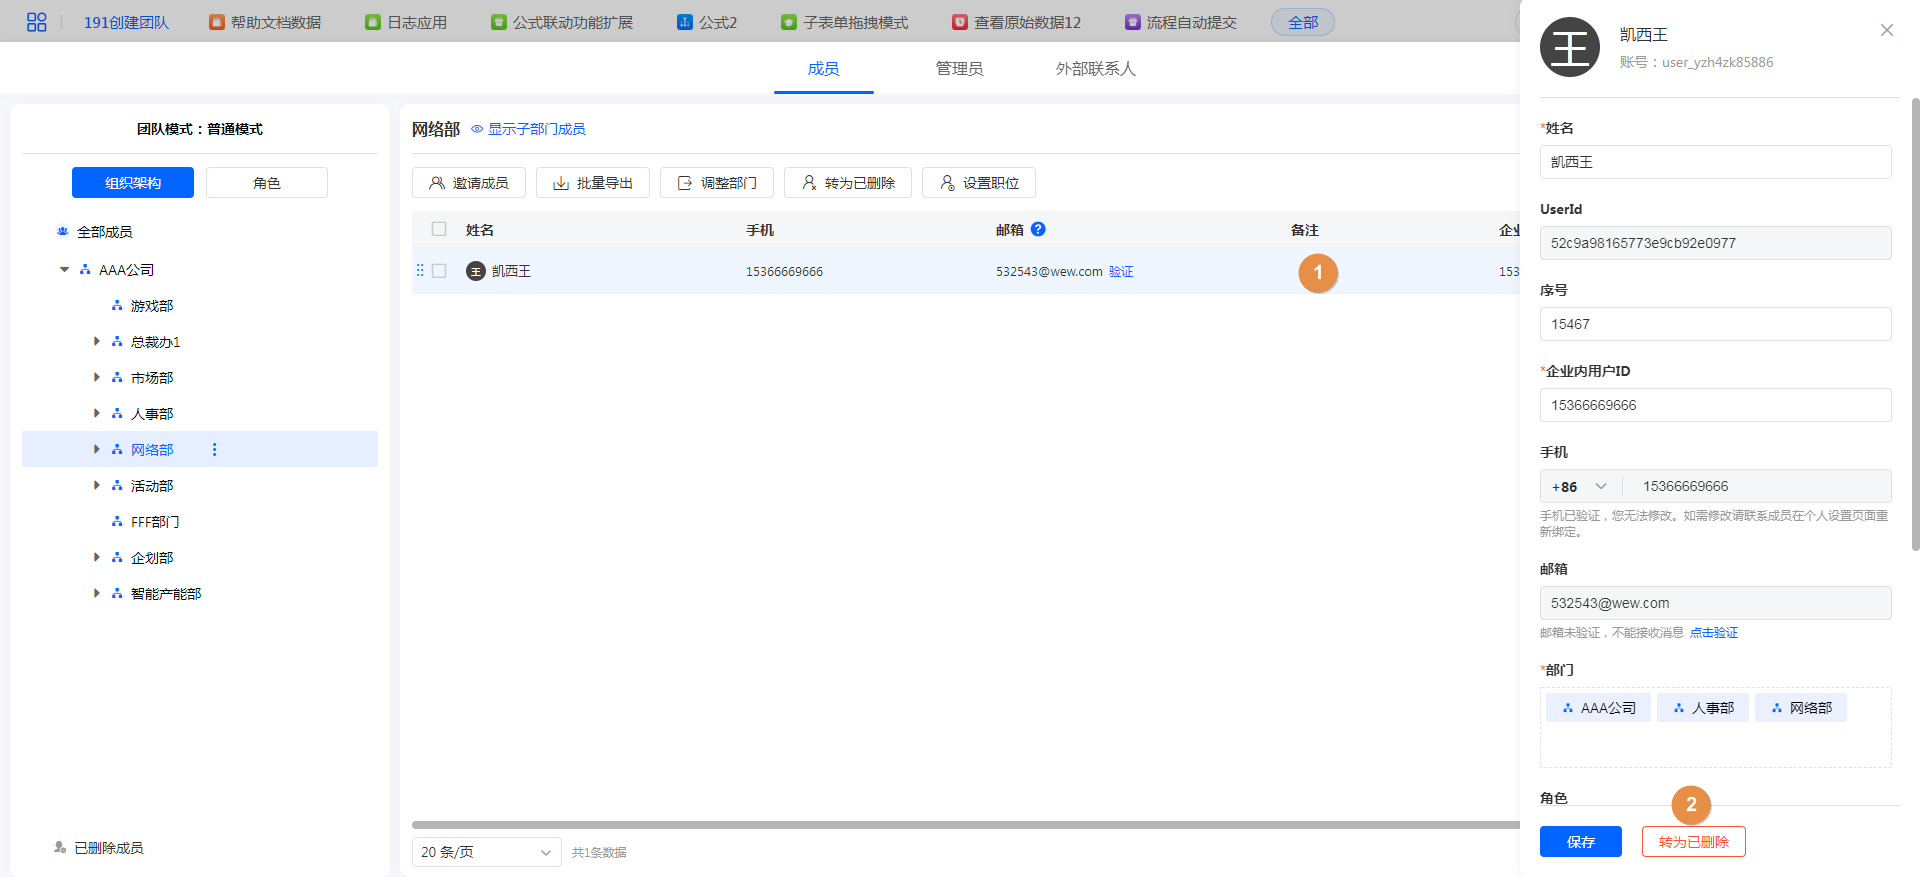Close the member detail panel
The image size is (1920, 877).
pos(1886,30)
